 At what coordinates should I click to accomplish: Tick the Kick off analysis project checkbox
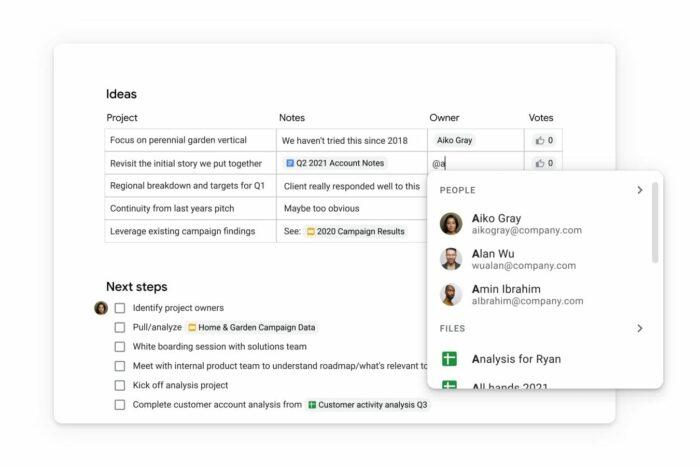(x=120, y=385)
